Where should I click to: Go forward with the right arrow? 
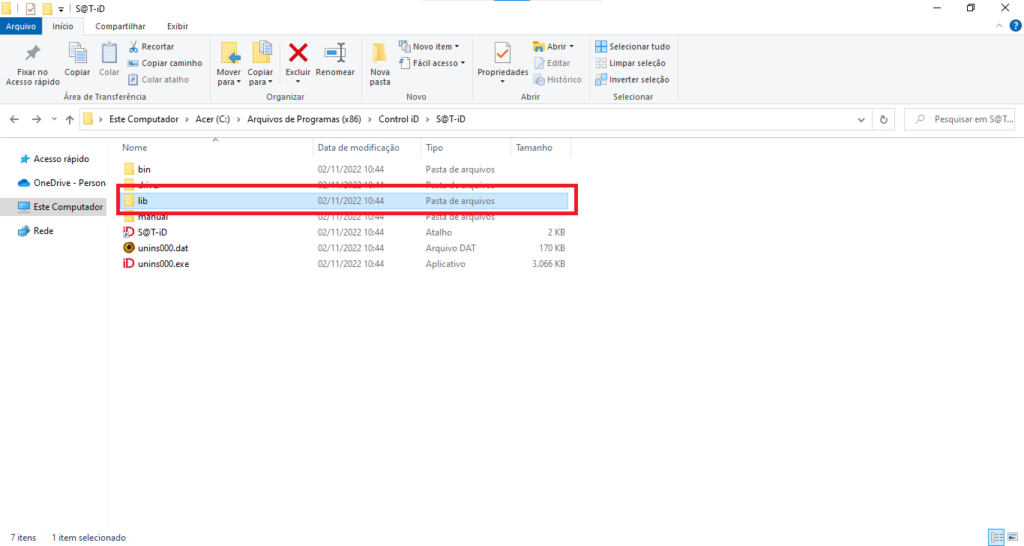click(37, 120)
